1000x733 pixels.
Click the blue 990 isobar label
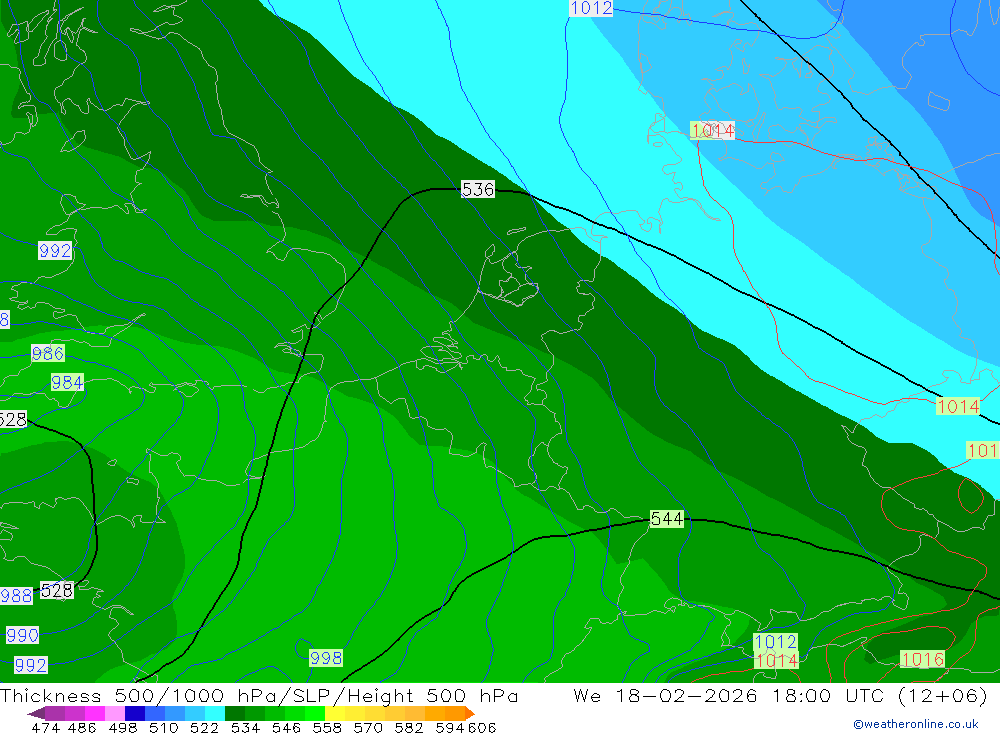(22, 635)
